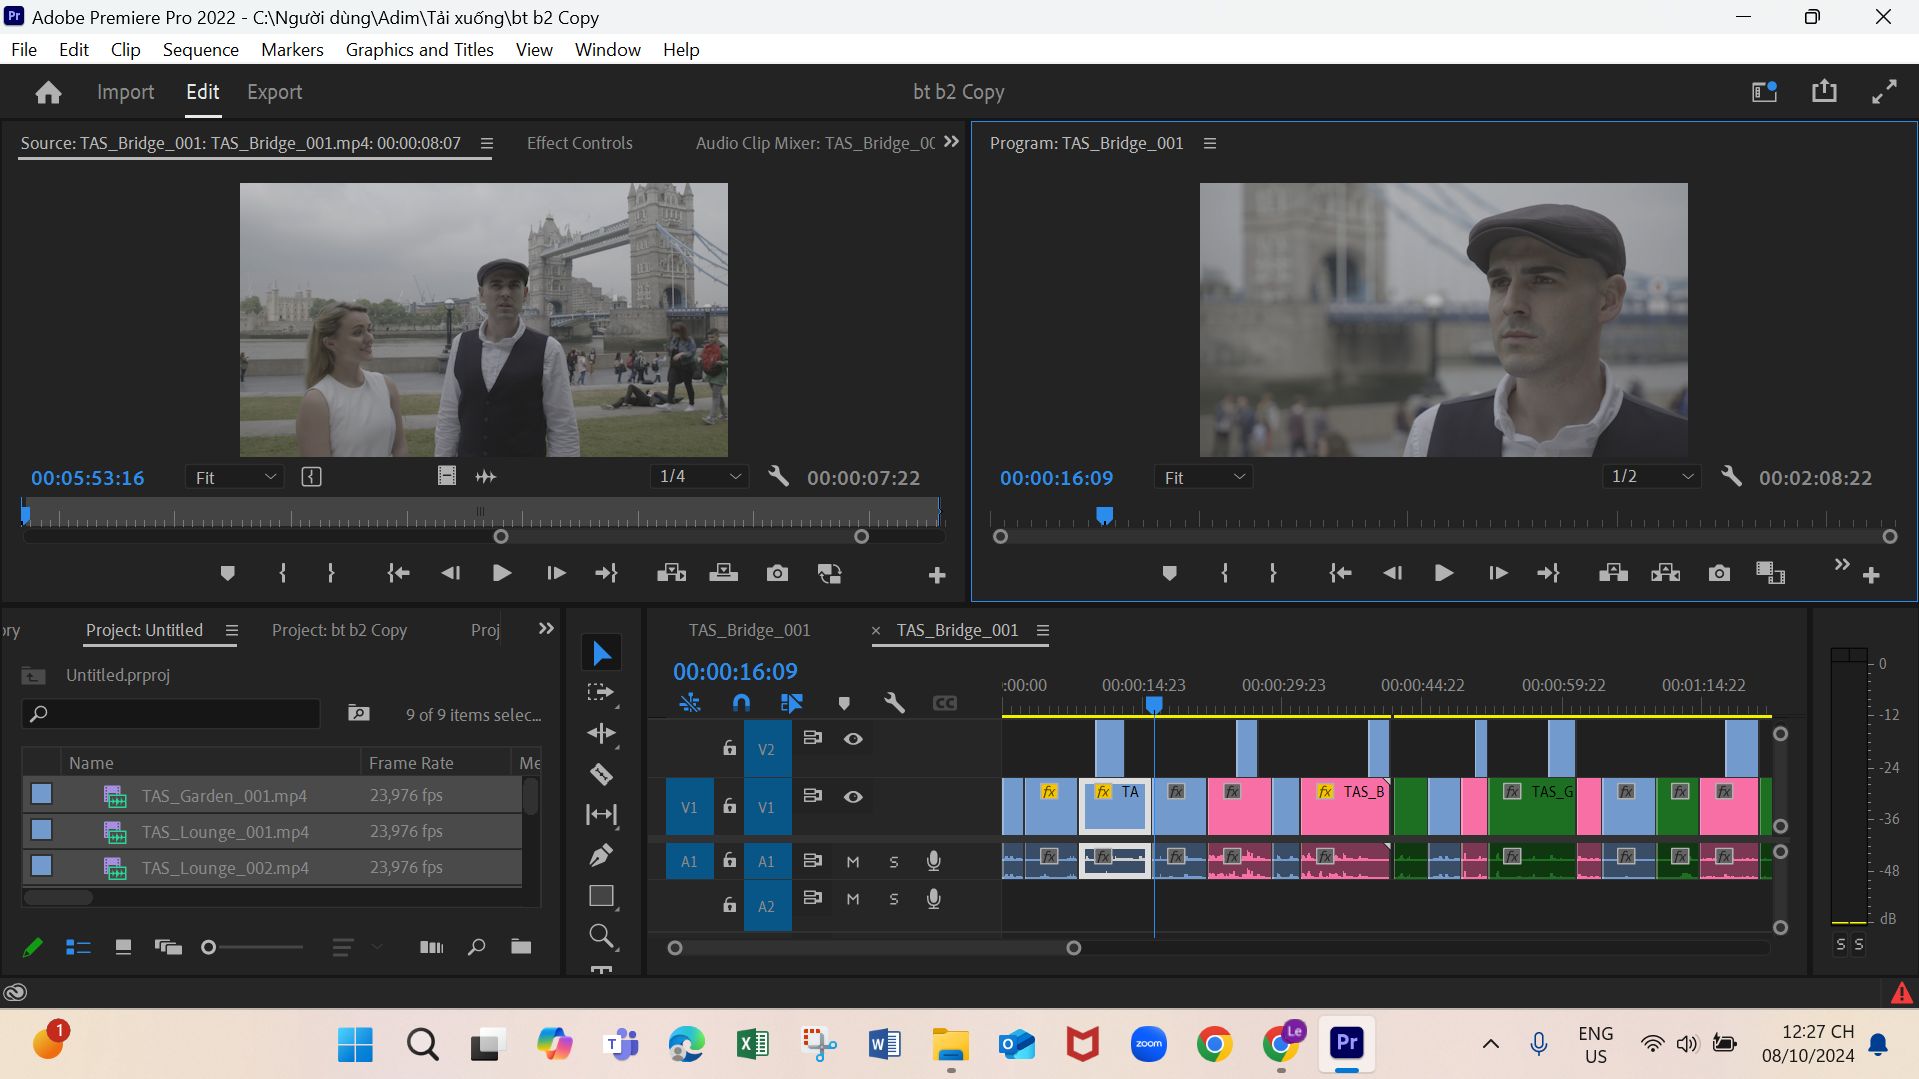Toggle V2 track output eye
1919x1079 pixels.
(853, 739)
